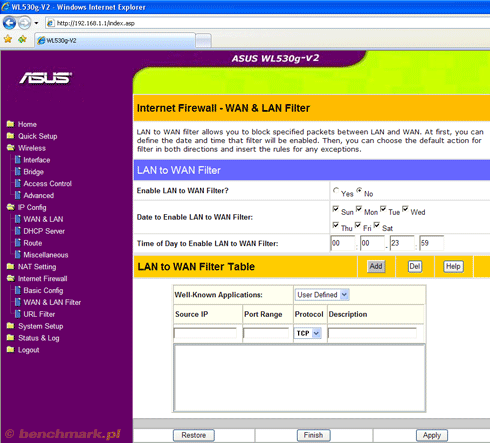The image size is (490, 443).
Task: Click the Apply button
Action: (432, 435)
